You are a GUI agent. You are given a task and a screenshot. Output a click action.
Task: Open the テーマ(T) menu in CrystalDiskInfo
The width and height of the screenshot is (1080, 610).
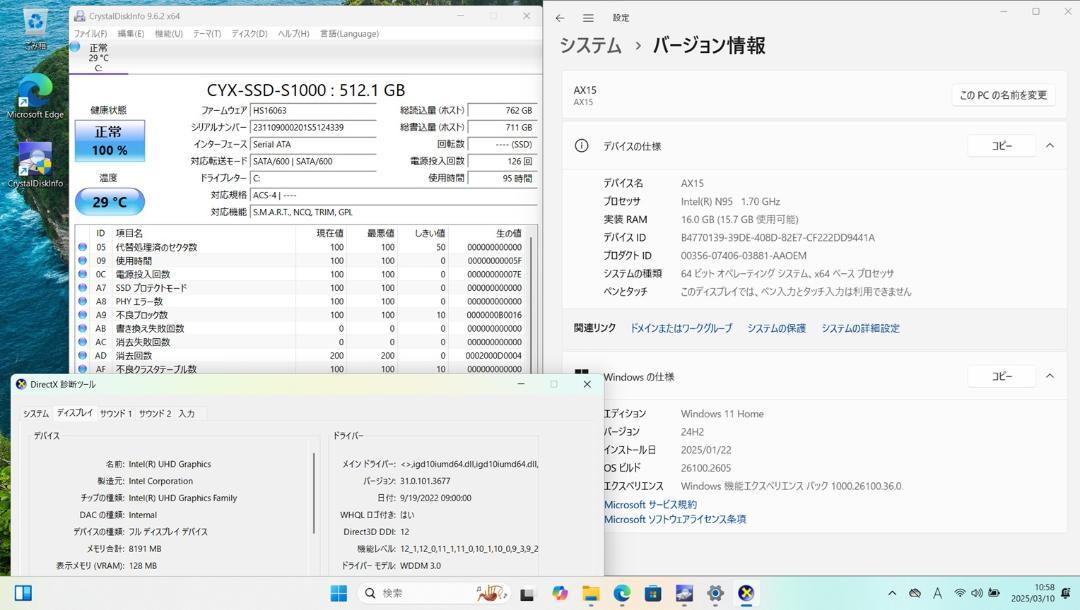(207, 34)
